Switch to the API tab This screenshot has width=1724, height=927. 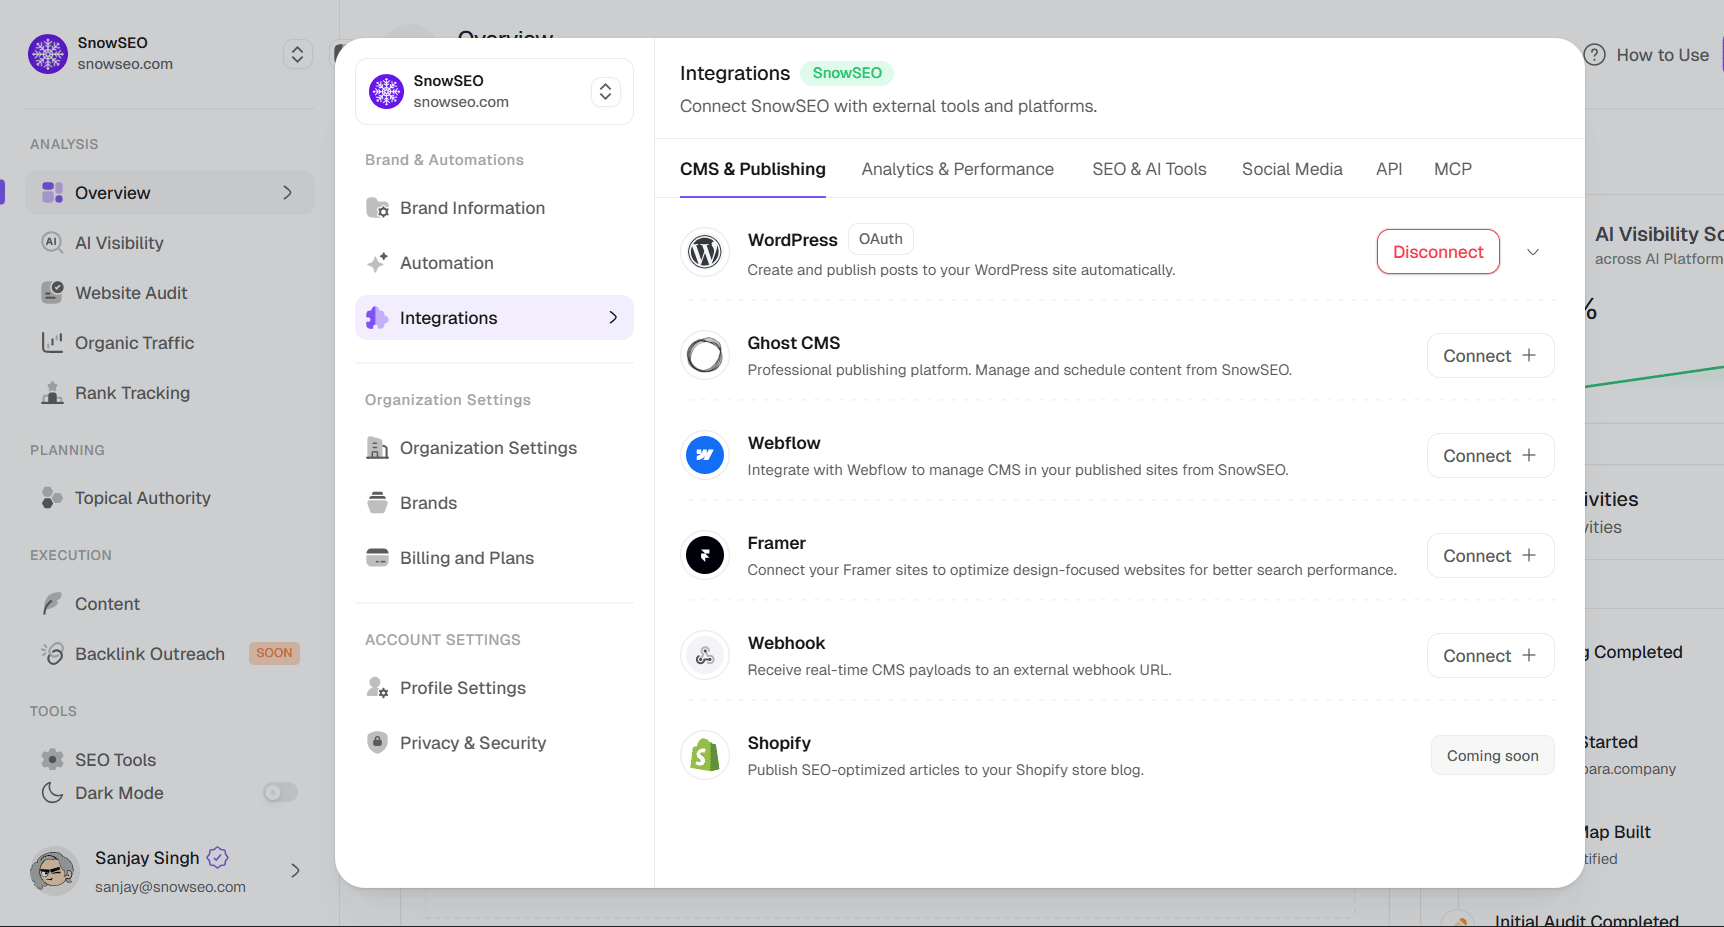[1389, 169]
